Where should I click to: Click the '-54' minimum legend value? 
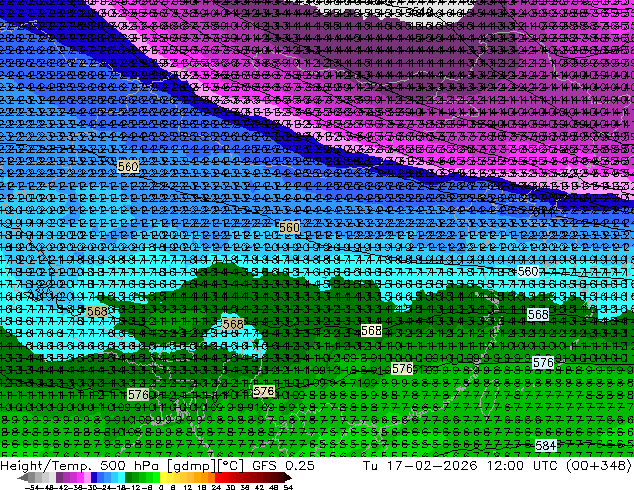click(x=32, y=487)
